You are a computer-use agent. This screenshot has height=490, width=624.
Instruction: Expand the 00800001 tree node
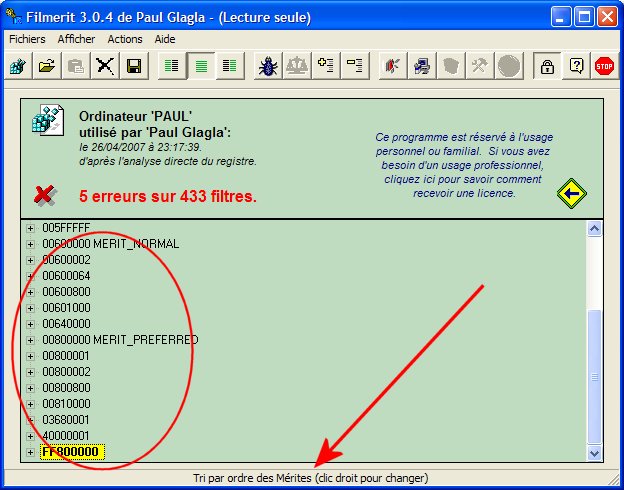[30, 356]
